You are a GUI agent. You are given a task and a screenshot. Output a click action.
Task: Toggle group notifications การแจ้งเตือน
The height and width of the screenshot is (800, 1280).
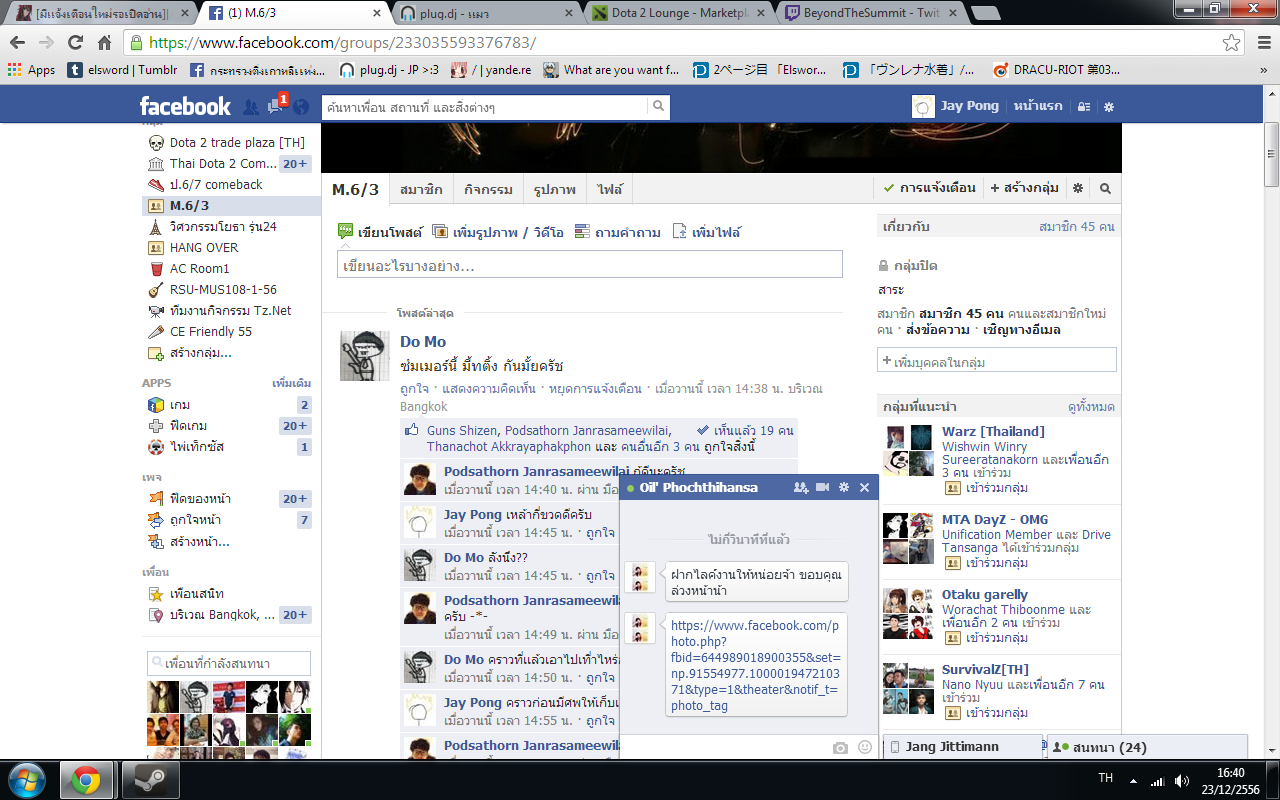tap(929, 188)
